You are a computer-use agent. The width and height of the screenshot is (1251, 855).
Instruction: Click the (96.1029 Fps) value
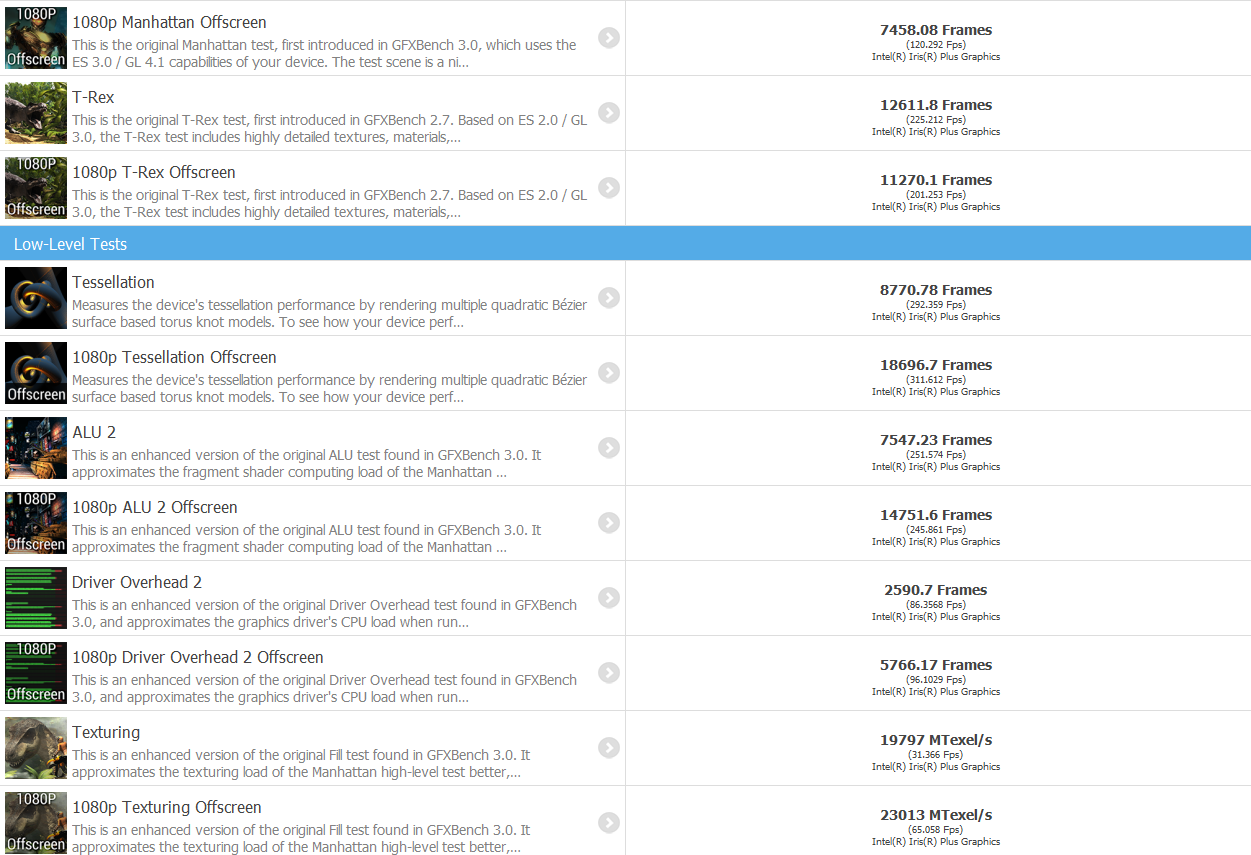click(936, 680)
